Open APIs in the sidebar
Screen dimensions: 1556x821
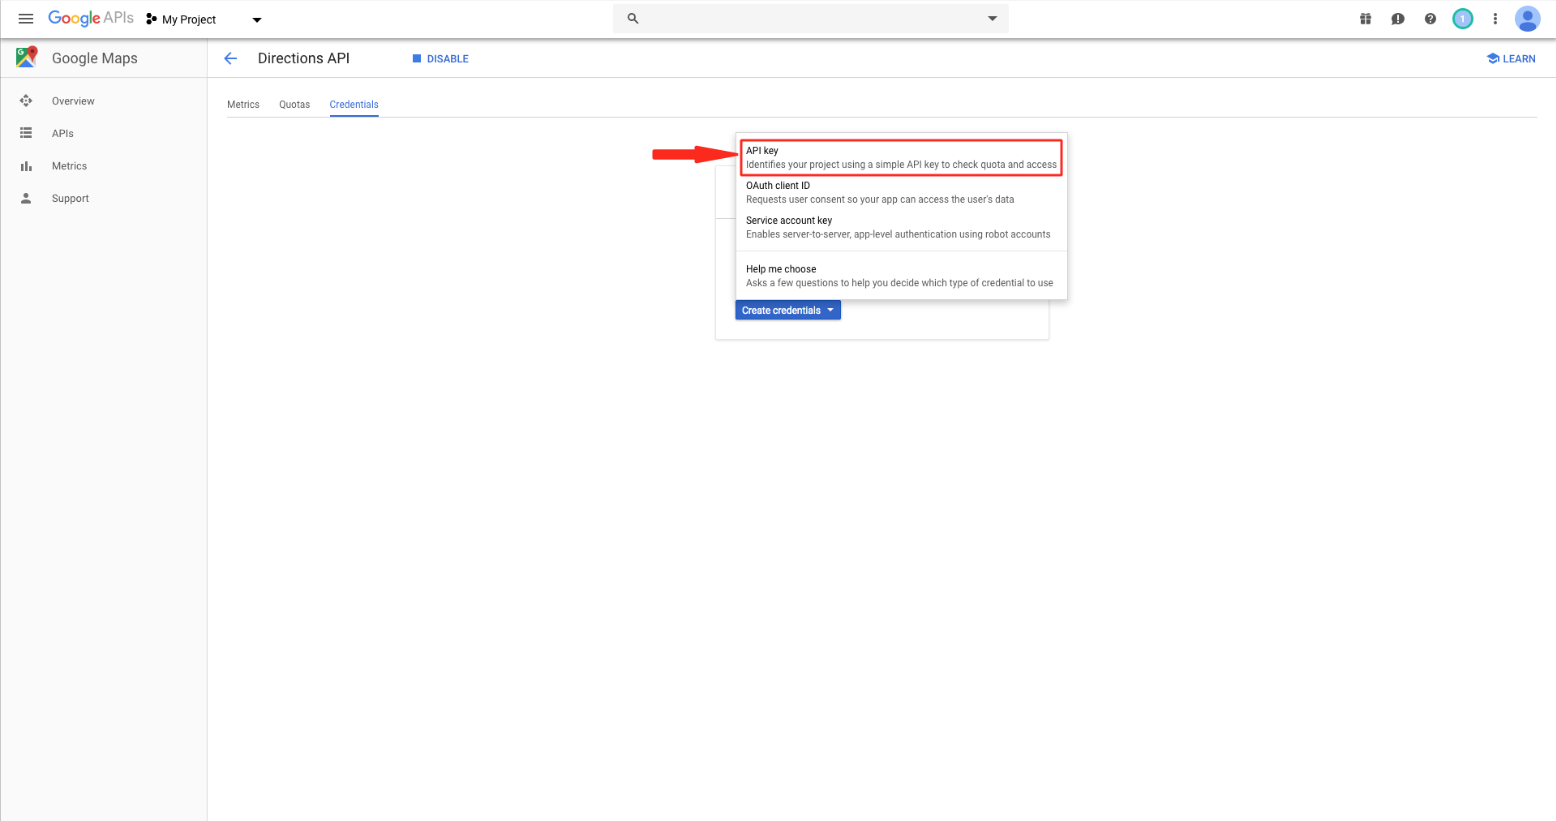pos(63,133)
